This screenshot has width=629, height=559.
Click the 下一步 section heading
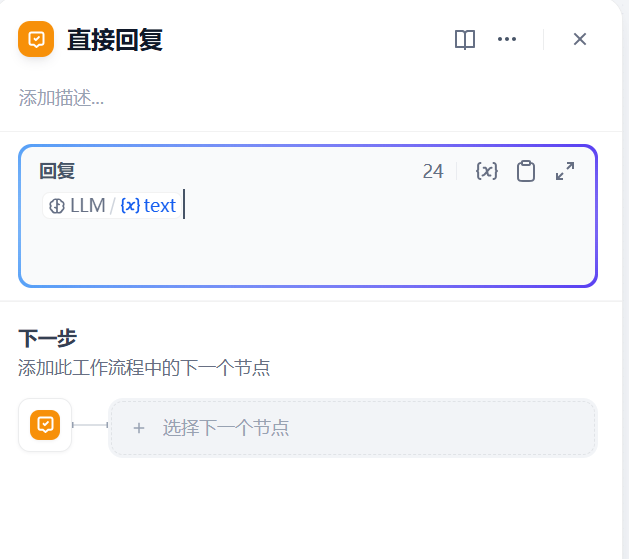point(47,338)
